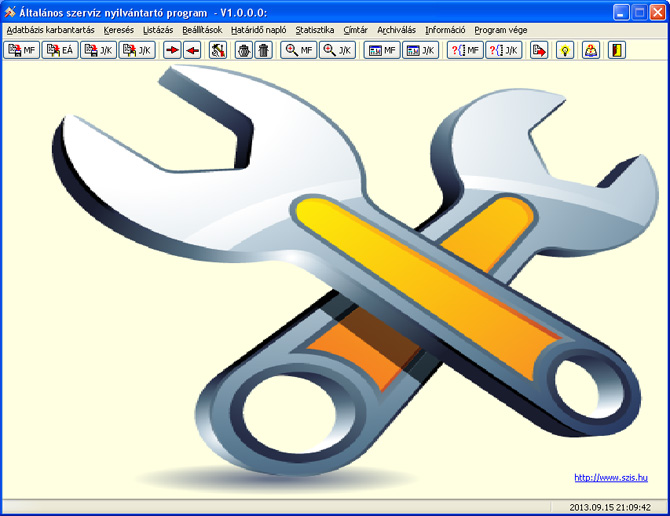
Task: Follow the http://www.szis.hu link
Action: coord(611,478)
